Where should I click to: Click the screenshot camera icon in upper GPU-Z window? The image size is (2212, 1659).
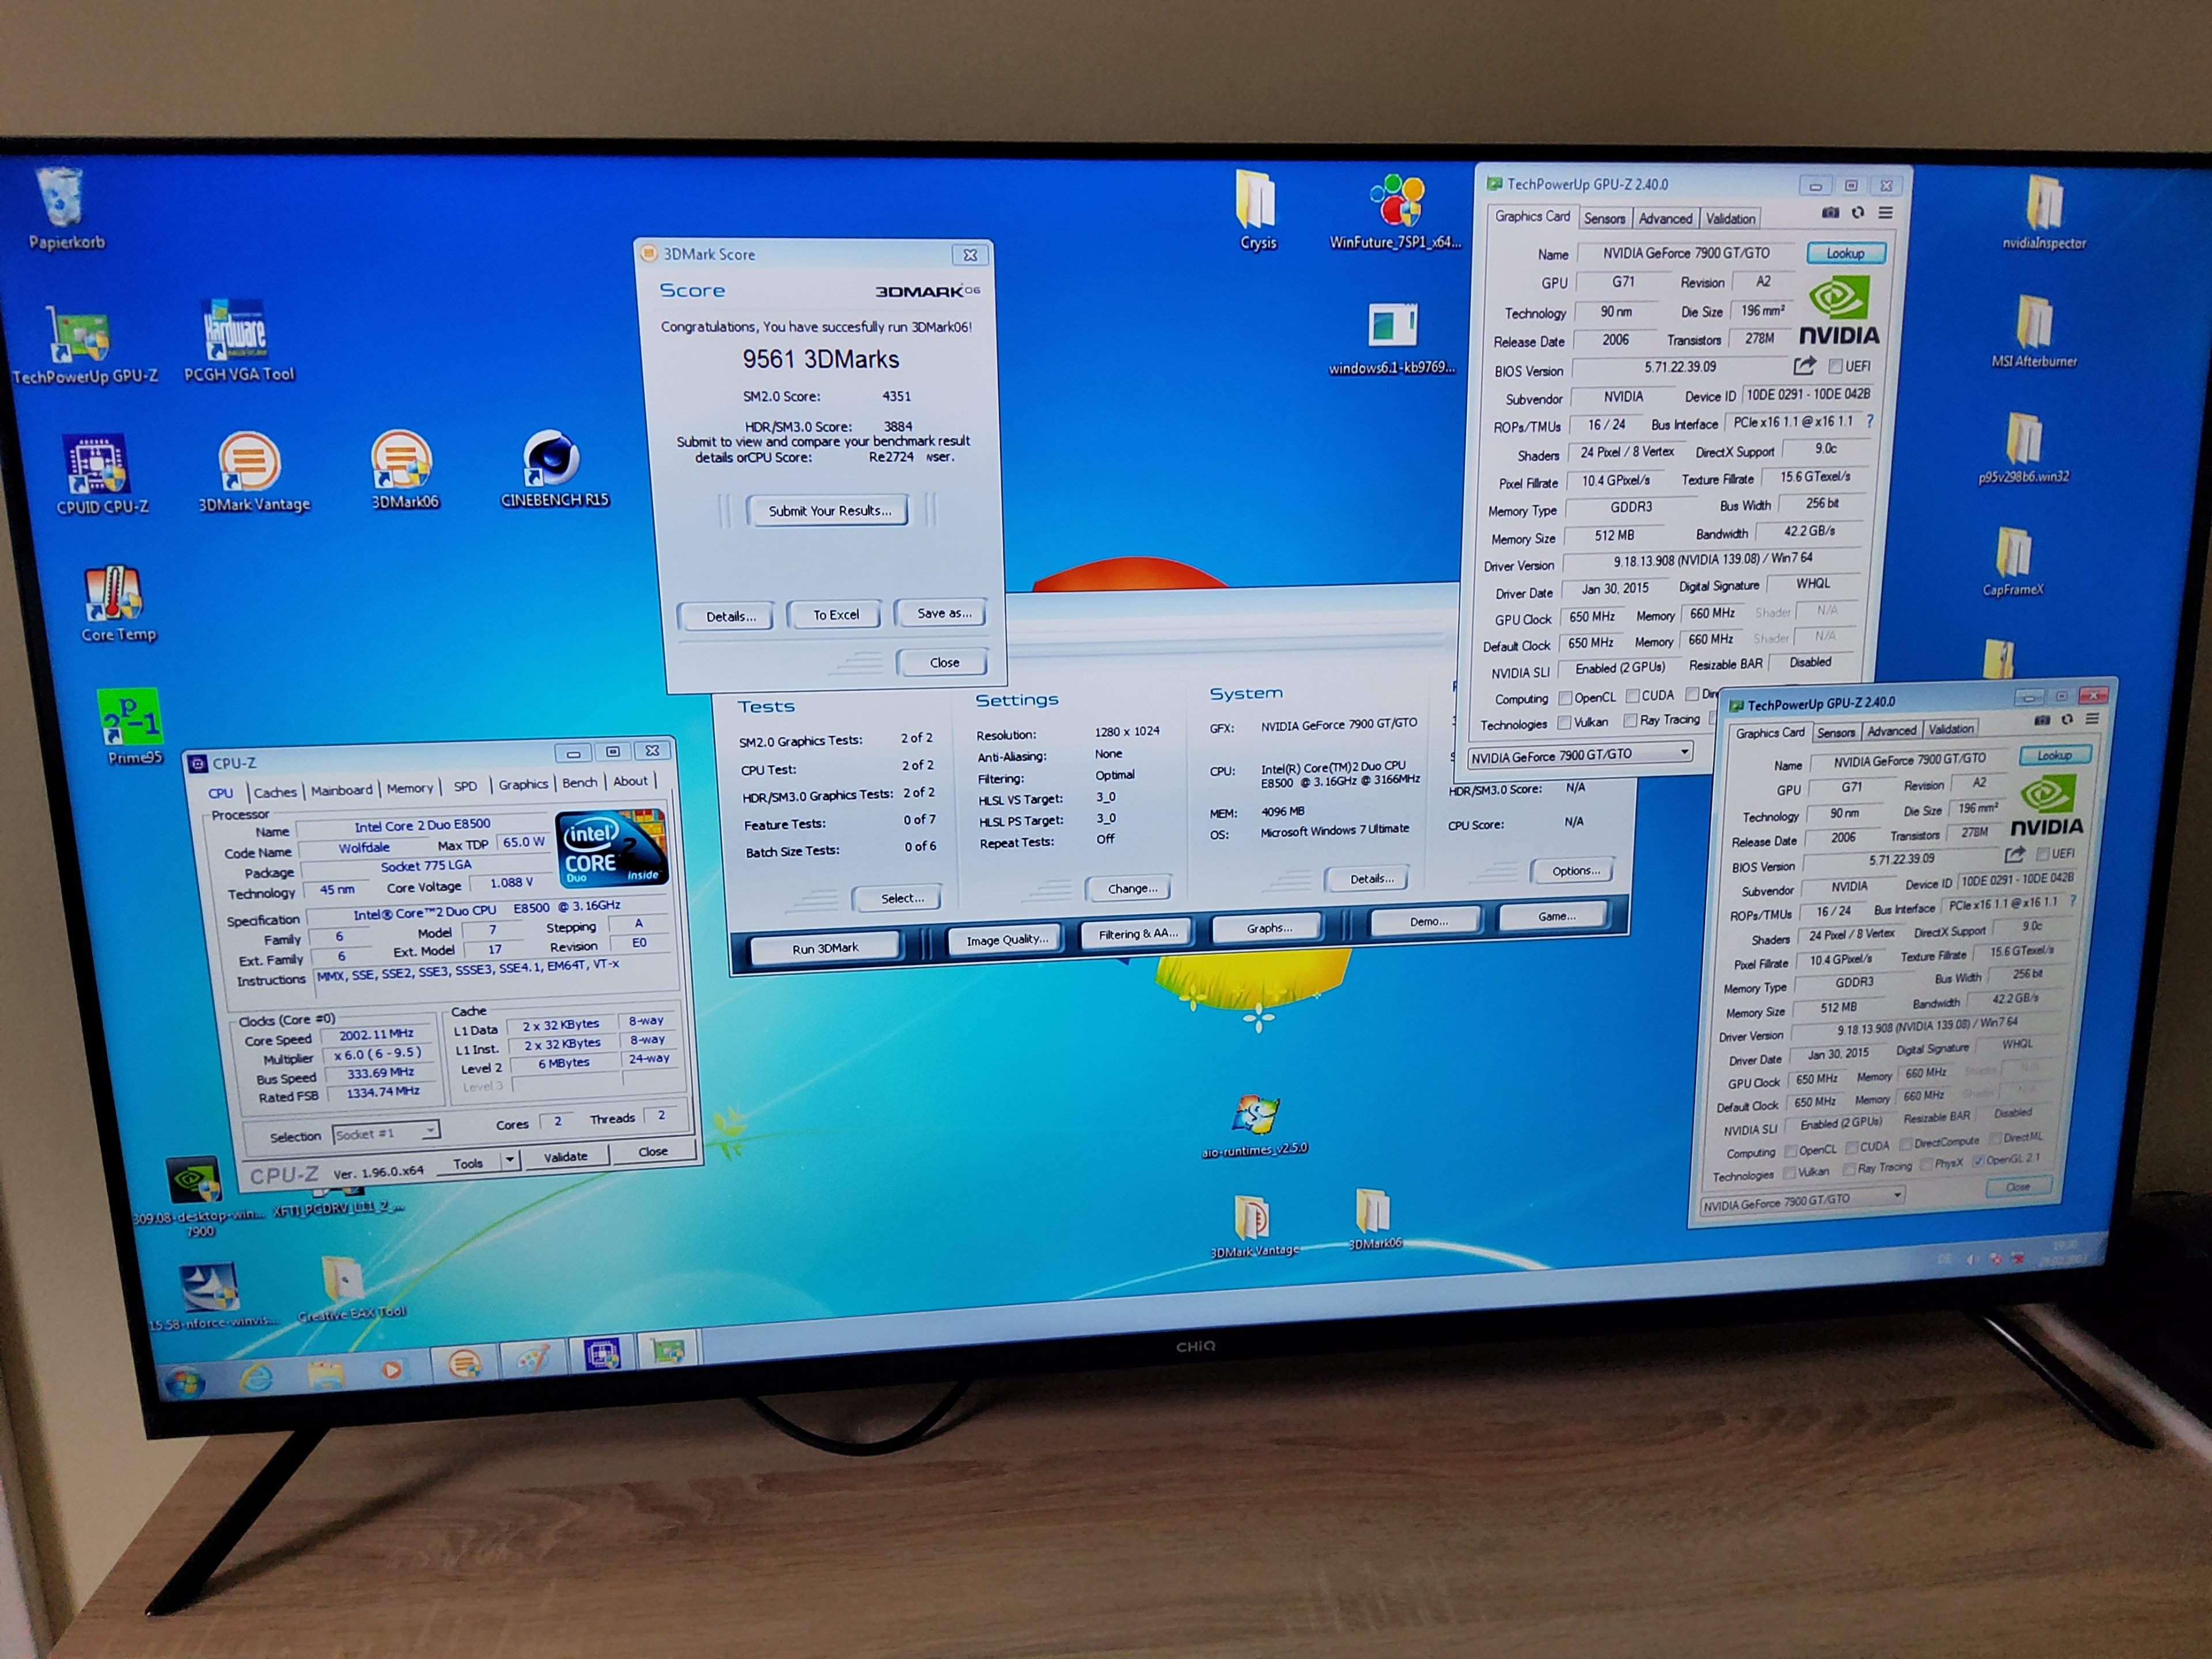point(1830,213)
